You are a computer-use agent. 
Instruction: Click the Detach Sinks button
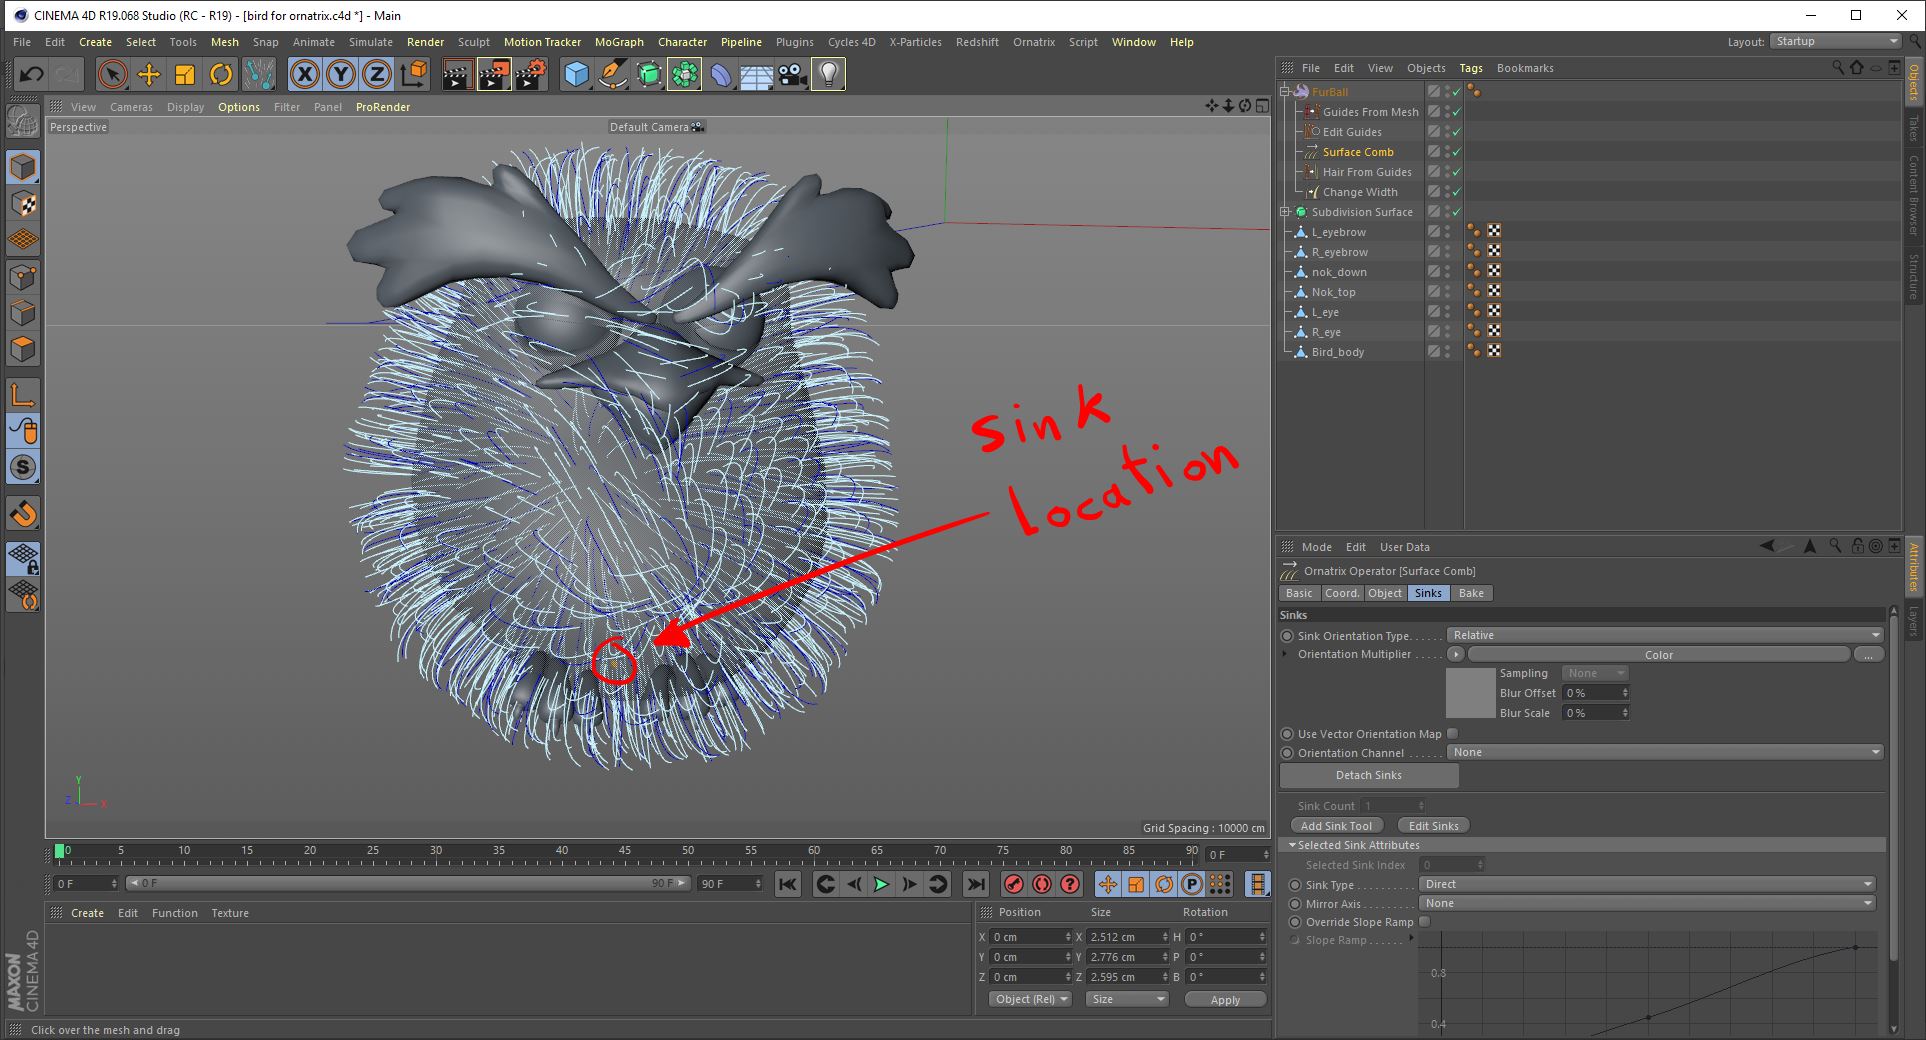click(1368, 775)
